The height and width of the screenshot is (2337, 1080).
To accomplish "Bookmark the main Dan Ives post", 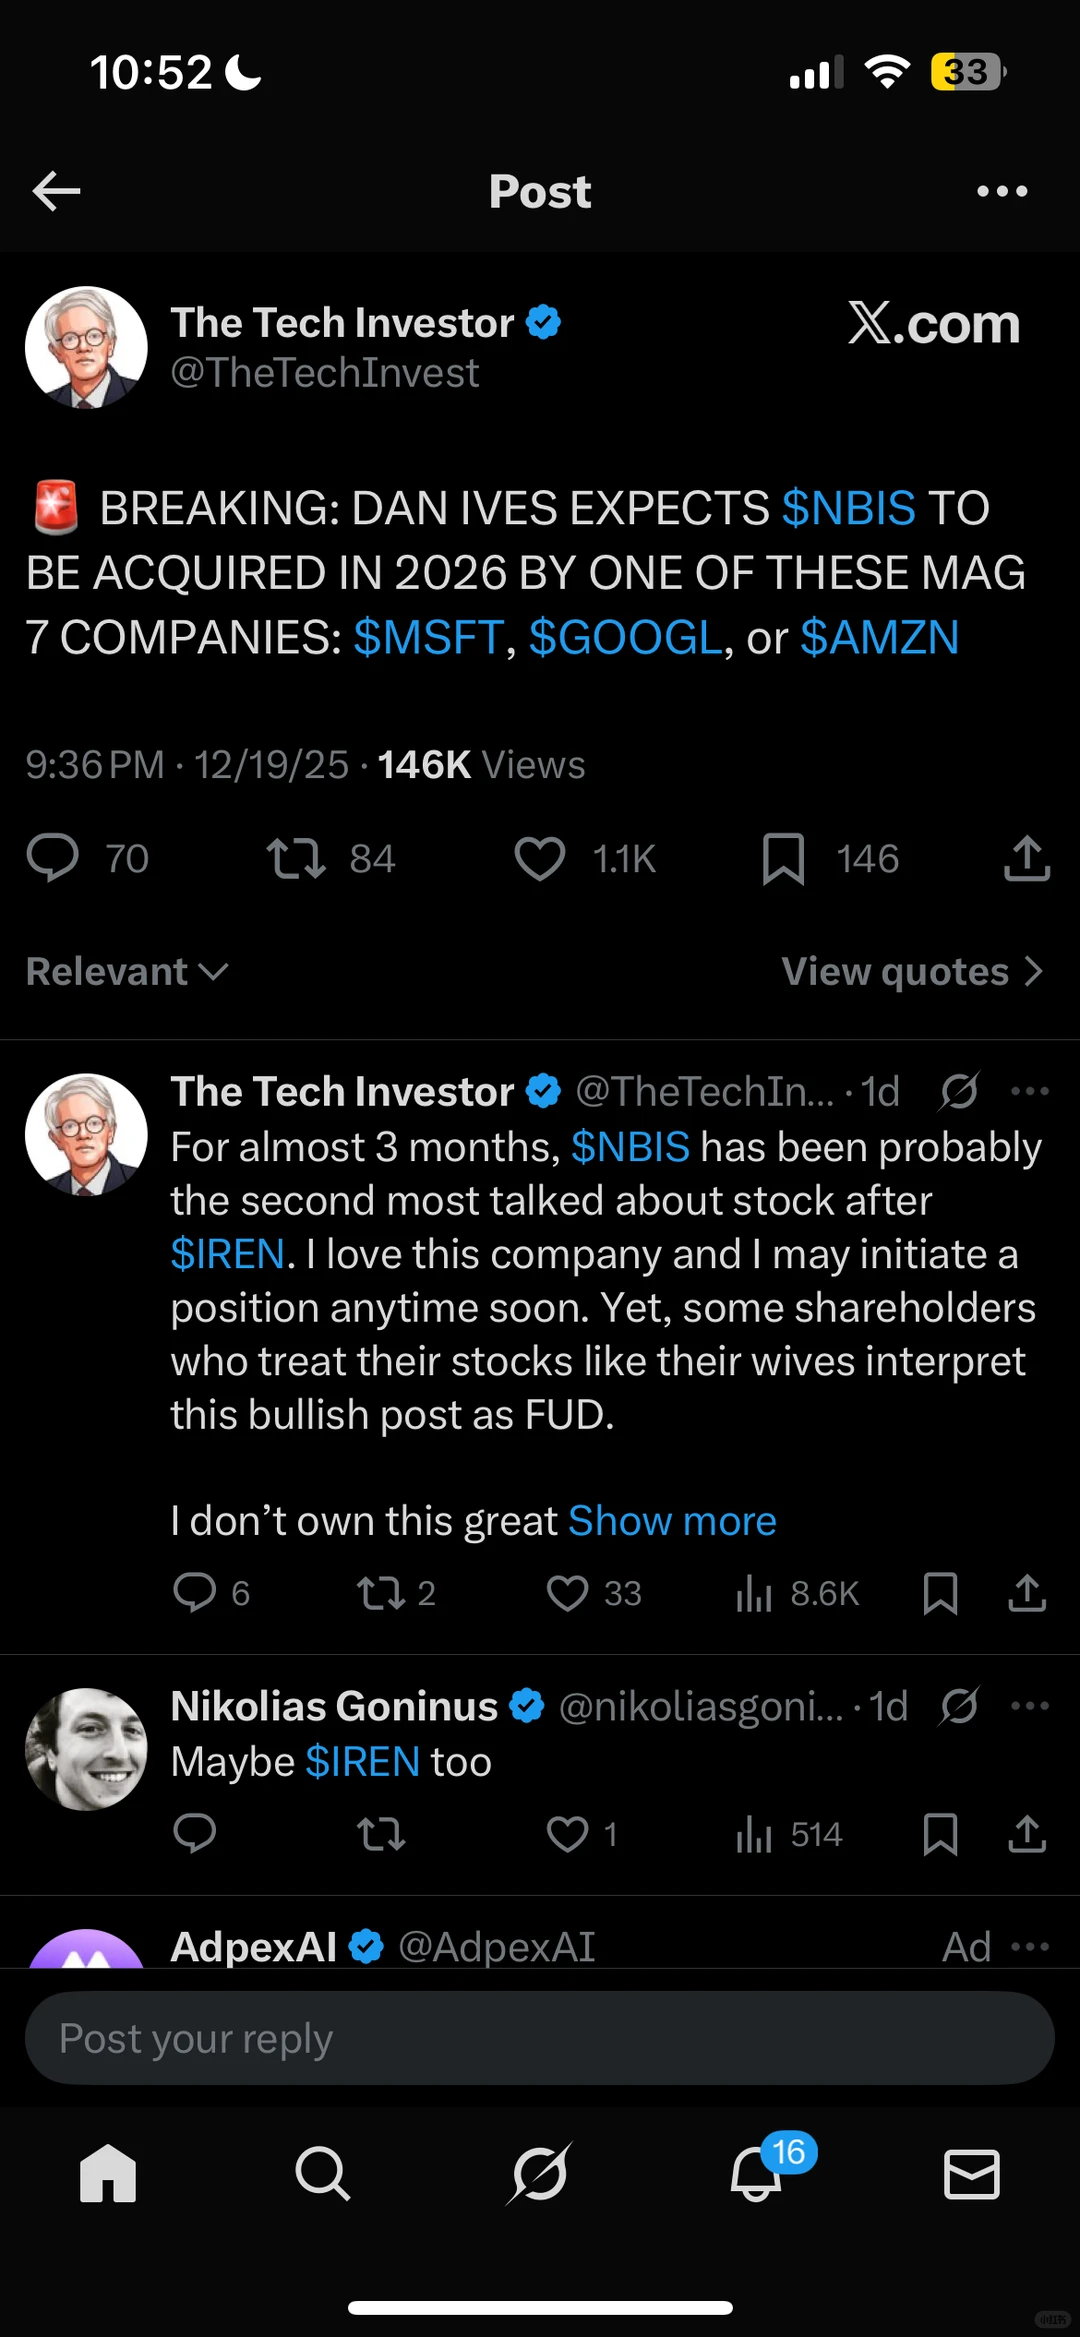I will (x=783, y=859).
